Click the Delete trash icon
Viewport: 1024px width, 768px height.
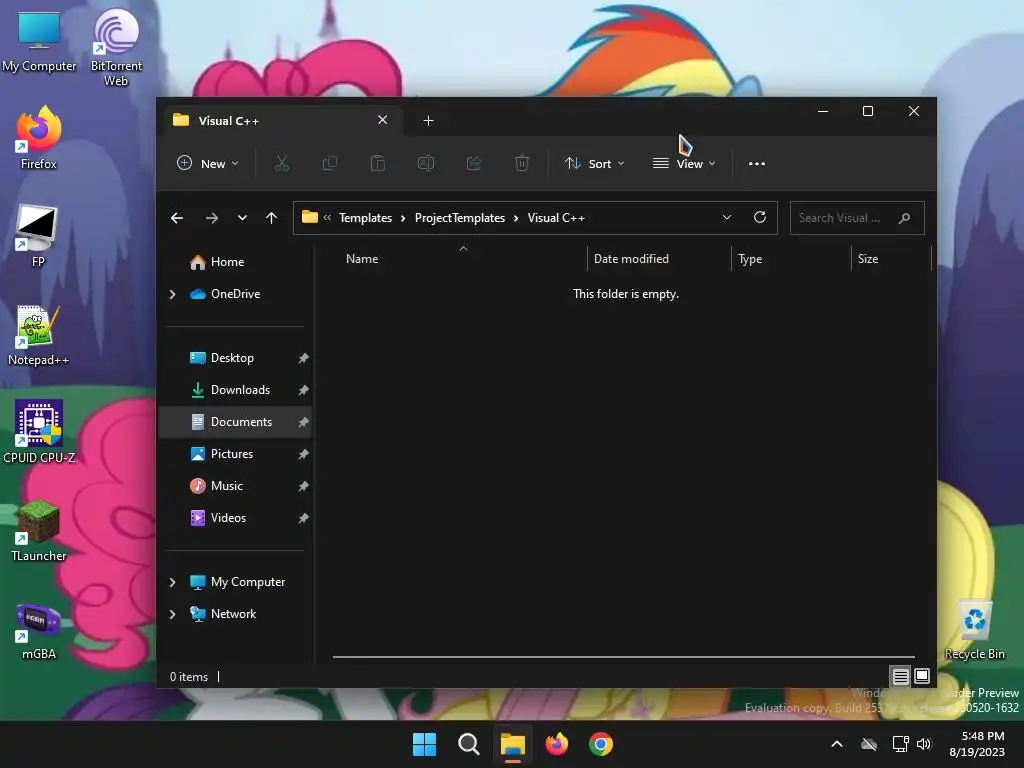(522, 163)
